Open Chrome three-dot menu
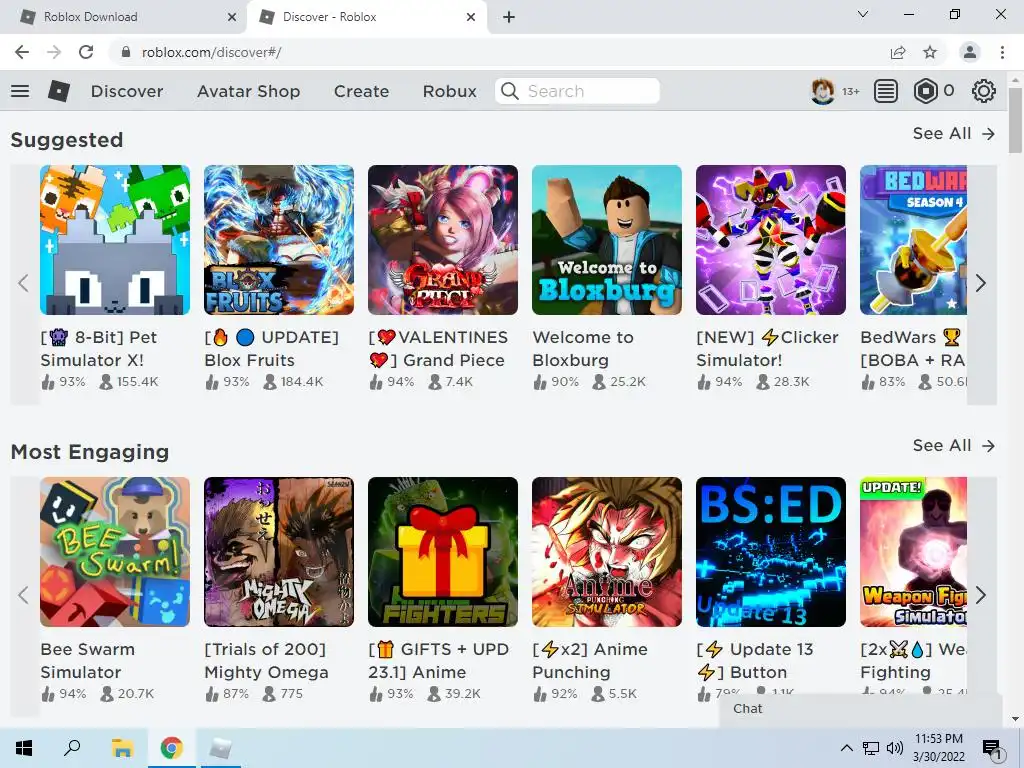This screenshot has height=768, width=1024. (x=1002, y=52)
